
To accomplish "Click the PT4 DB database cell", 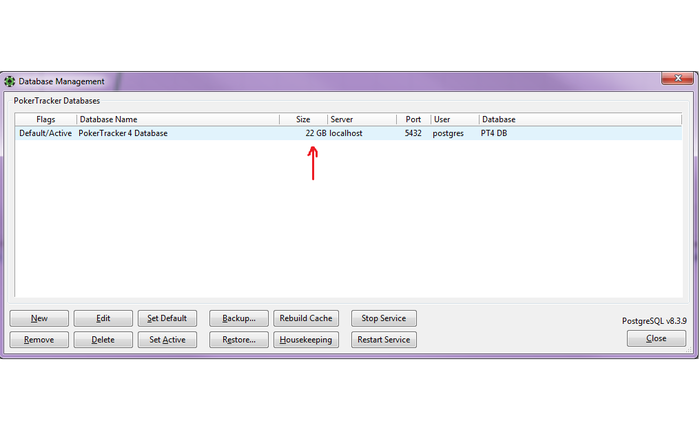I will click(494, 133).
